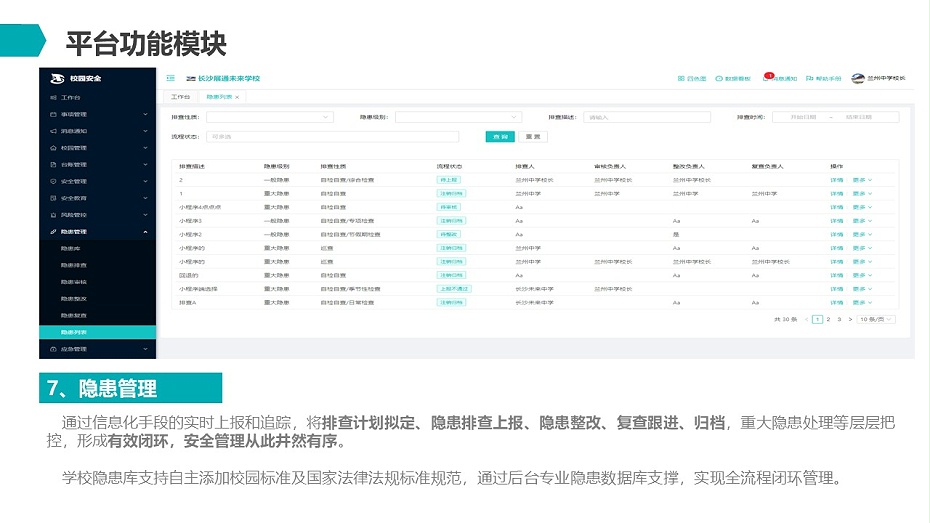Toggle the sidebar collapse hamburger icon
This screenshot has width=930, height=523.
coord(171,78)
